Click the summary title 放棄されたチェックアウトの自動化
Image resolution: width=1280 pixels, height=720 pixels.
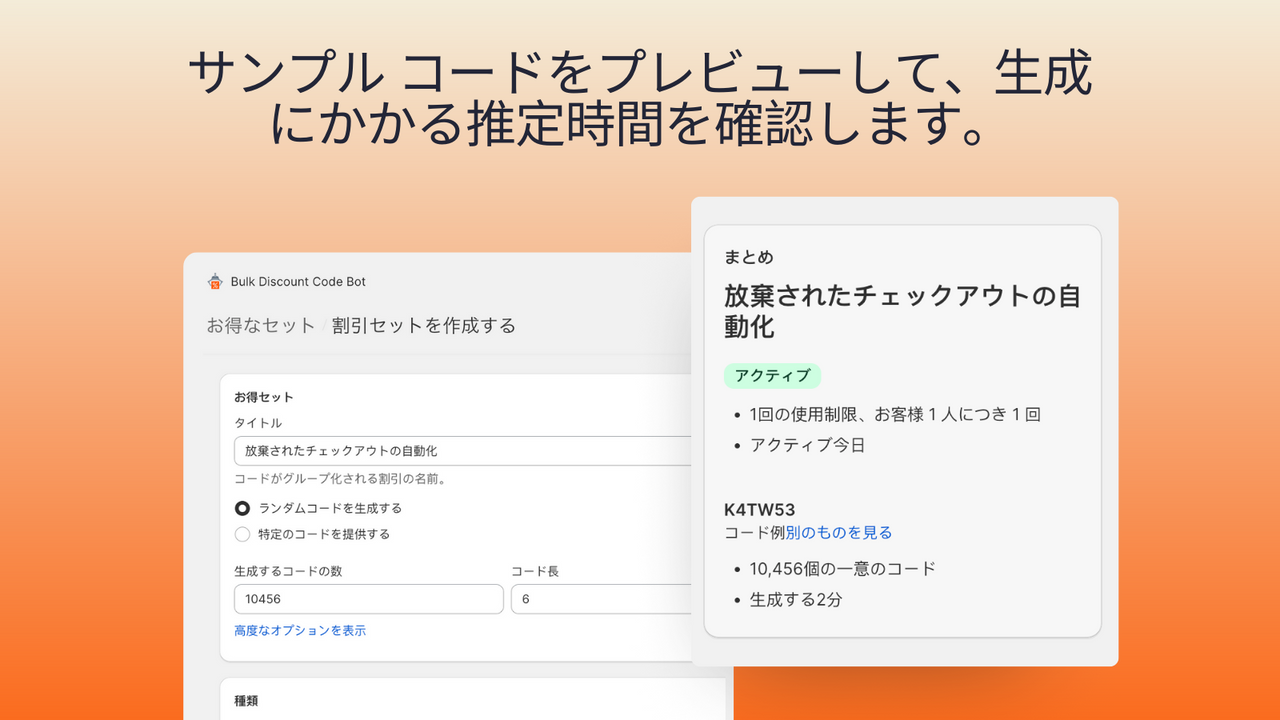902,311
